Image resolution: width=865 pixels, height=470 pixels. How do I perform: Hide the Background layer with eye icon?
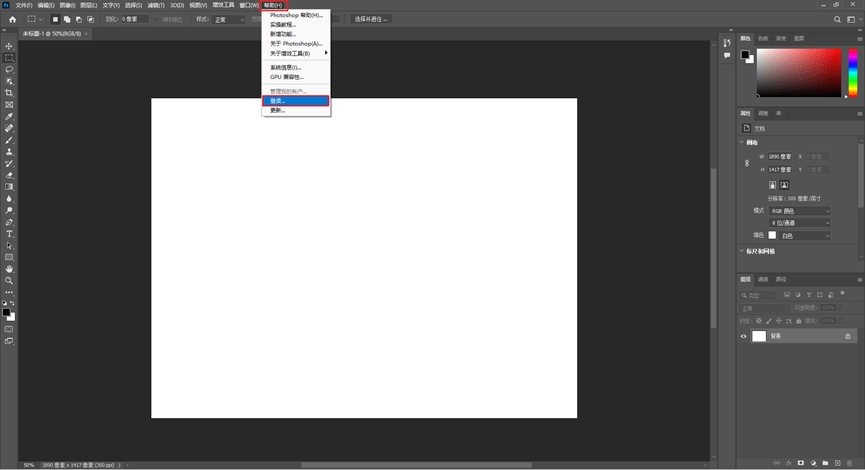point(743,336)
